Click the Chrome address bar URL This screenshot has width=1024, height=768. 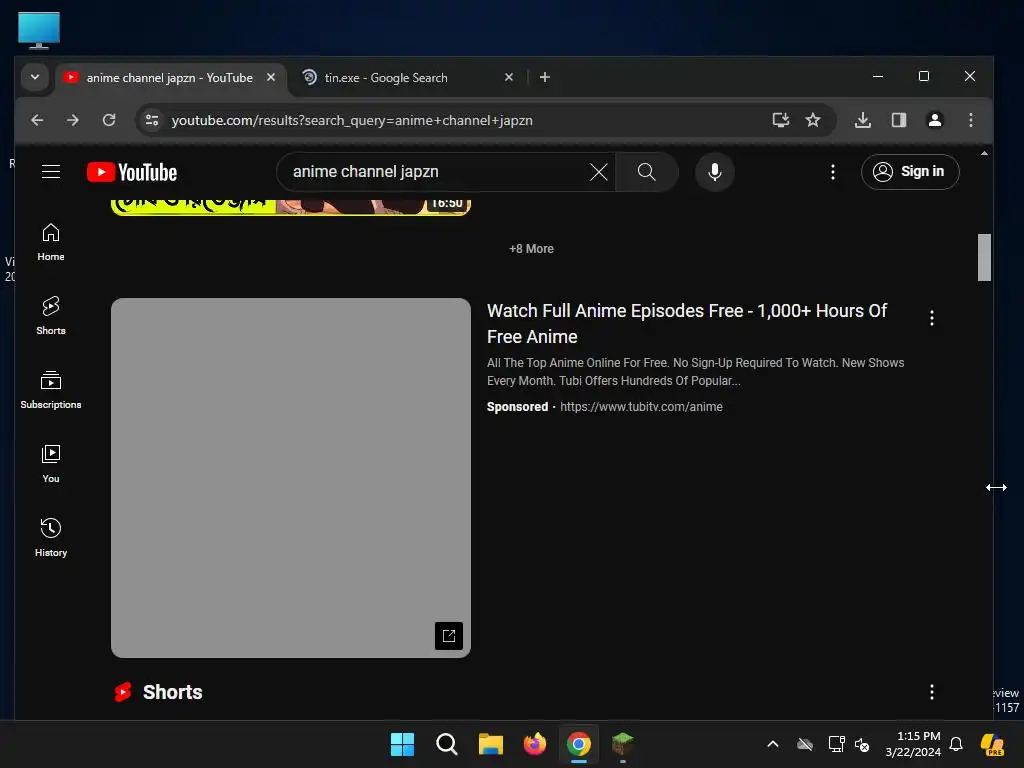click(352, 120)
